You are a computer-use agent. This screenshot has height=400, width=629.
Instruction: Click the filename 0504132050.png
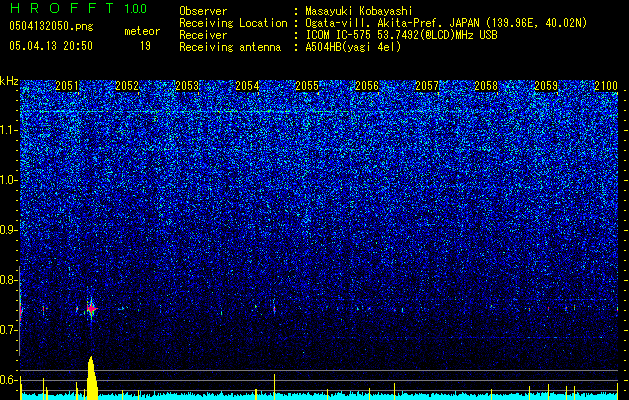[x=51, y=26]
